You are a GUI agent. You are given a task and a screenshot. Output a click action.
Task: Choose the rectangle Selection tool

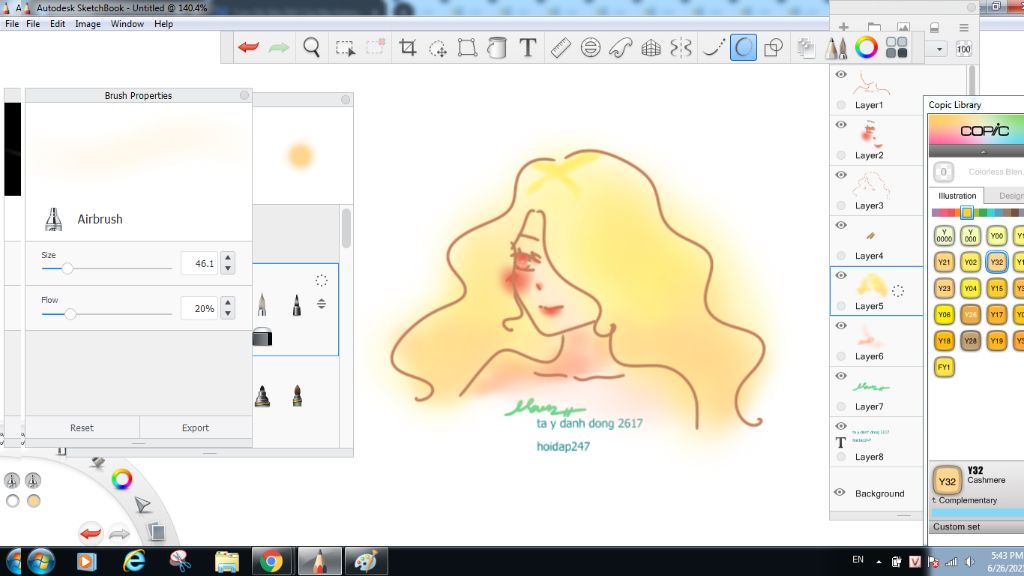[345, 48]
